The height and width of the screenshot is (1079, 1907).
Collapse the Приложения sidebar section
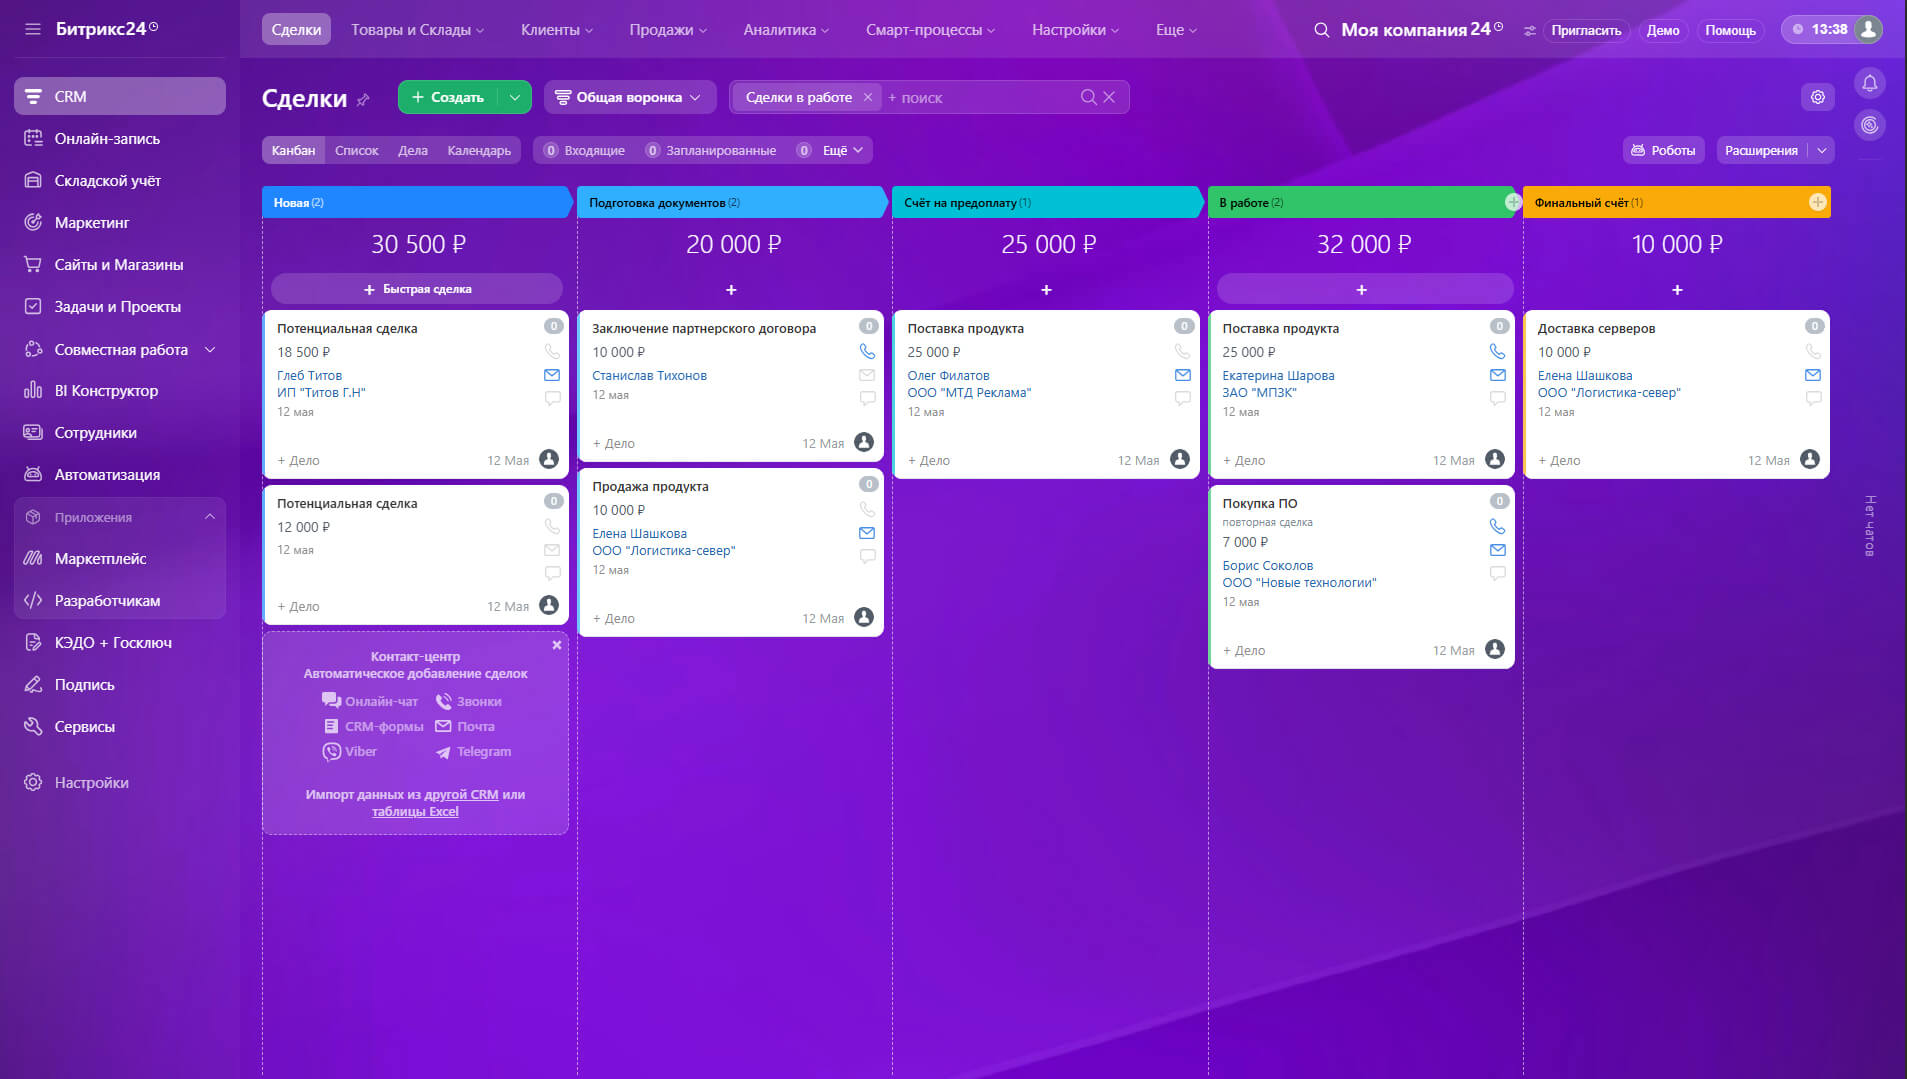(x=210, y=517)
